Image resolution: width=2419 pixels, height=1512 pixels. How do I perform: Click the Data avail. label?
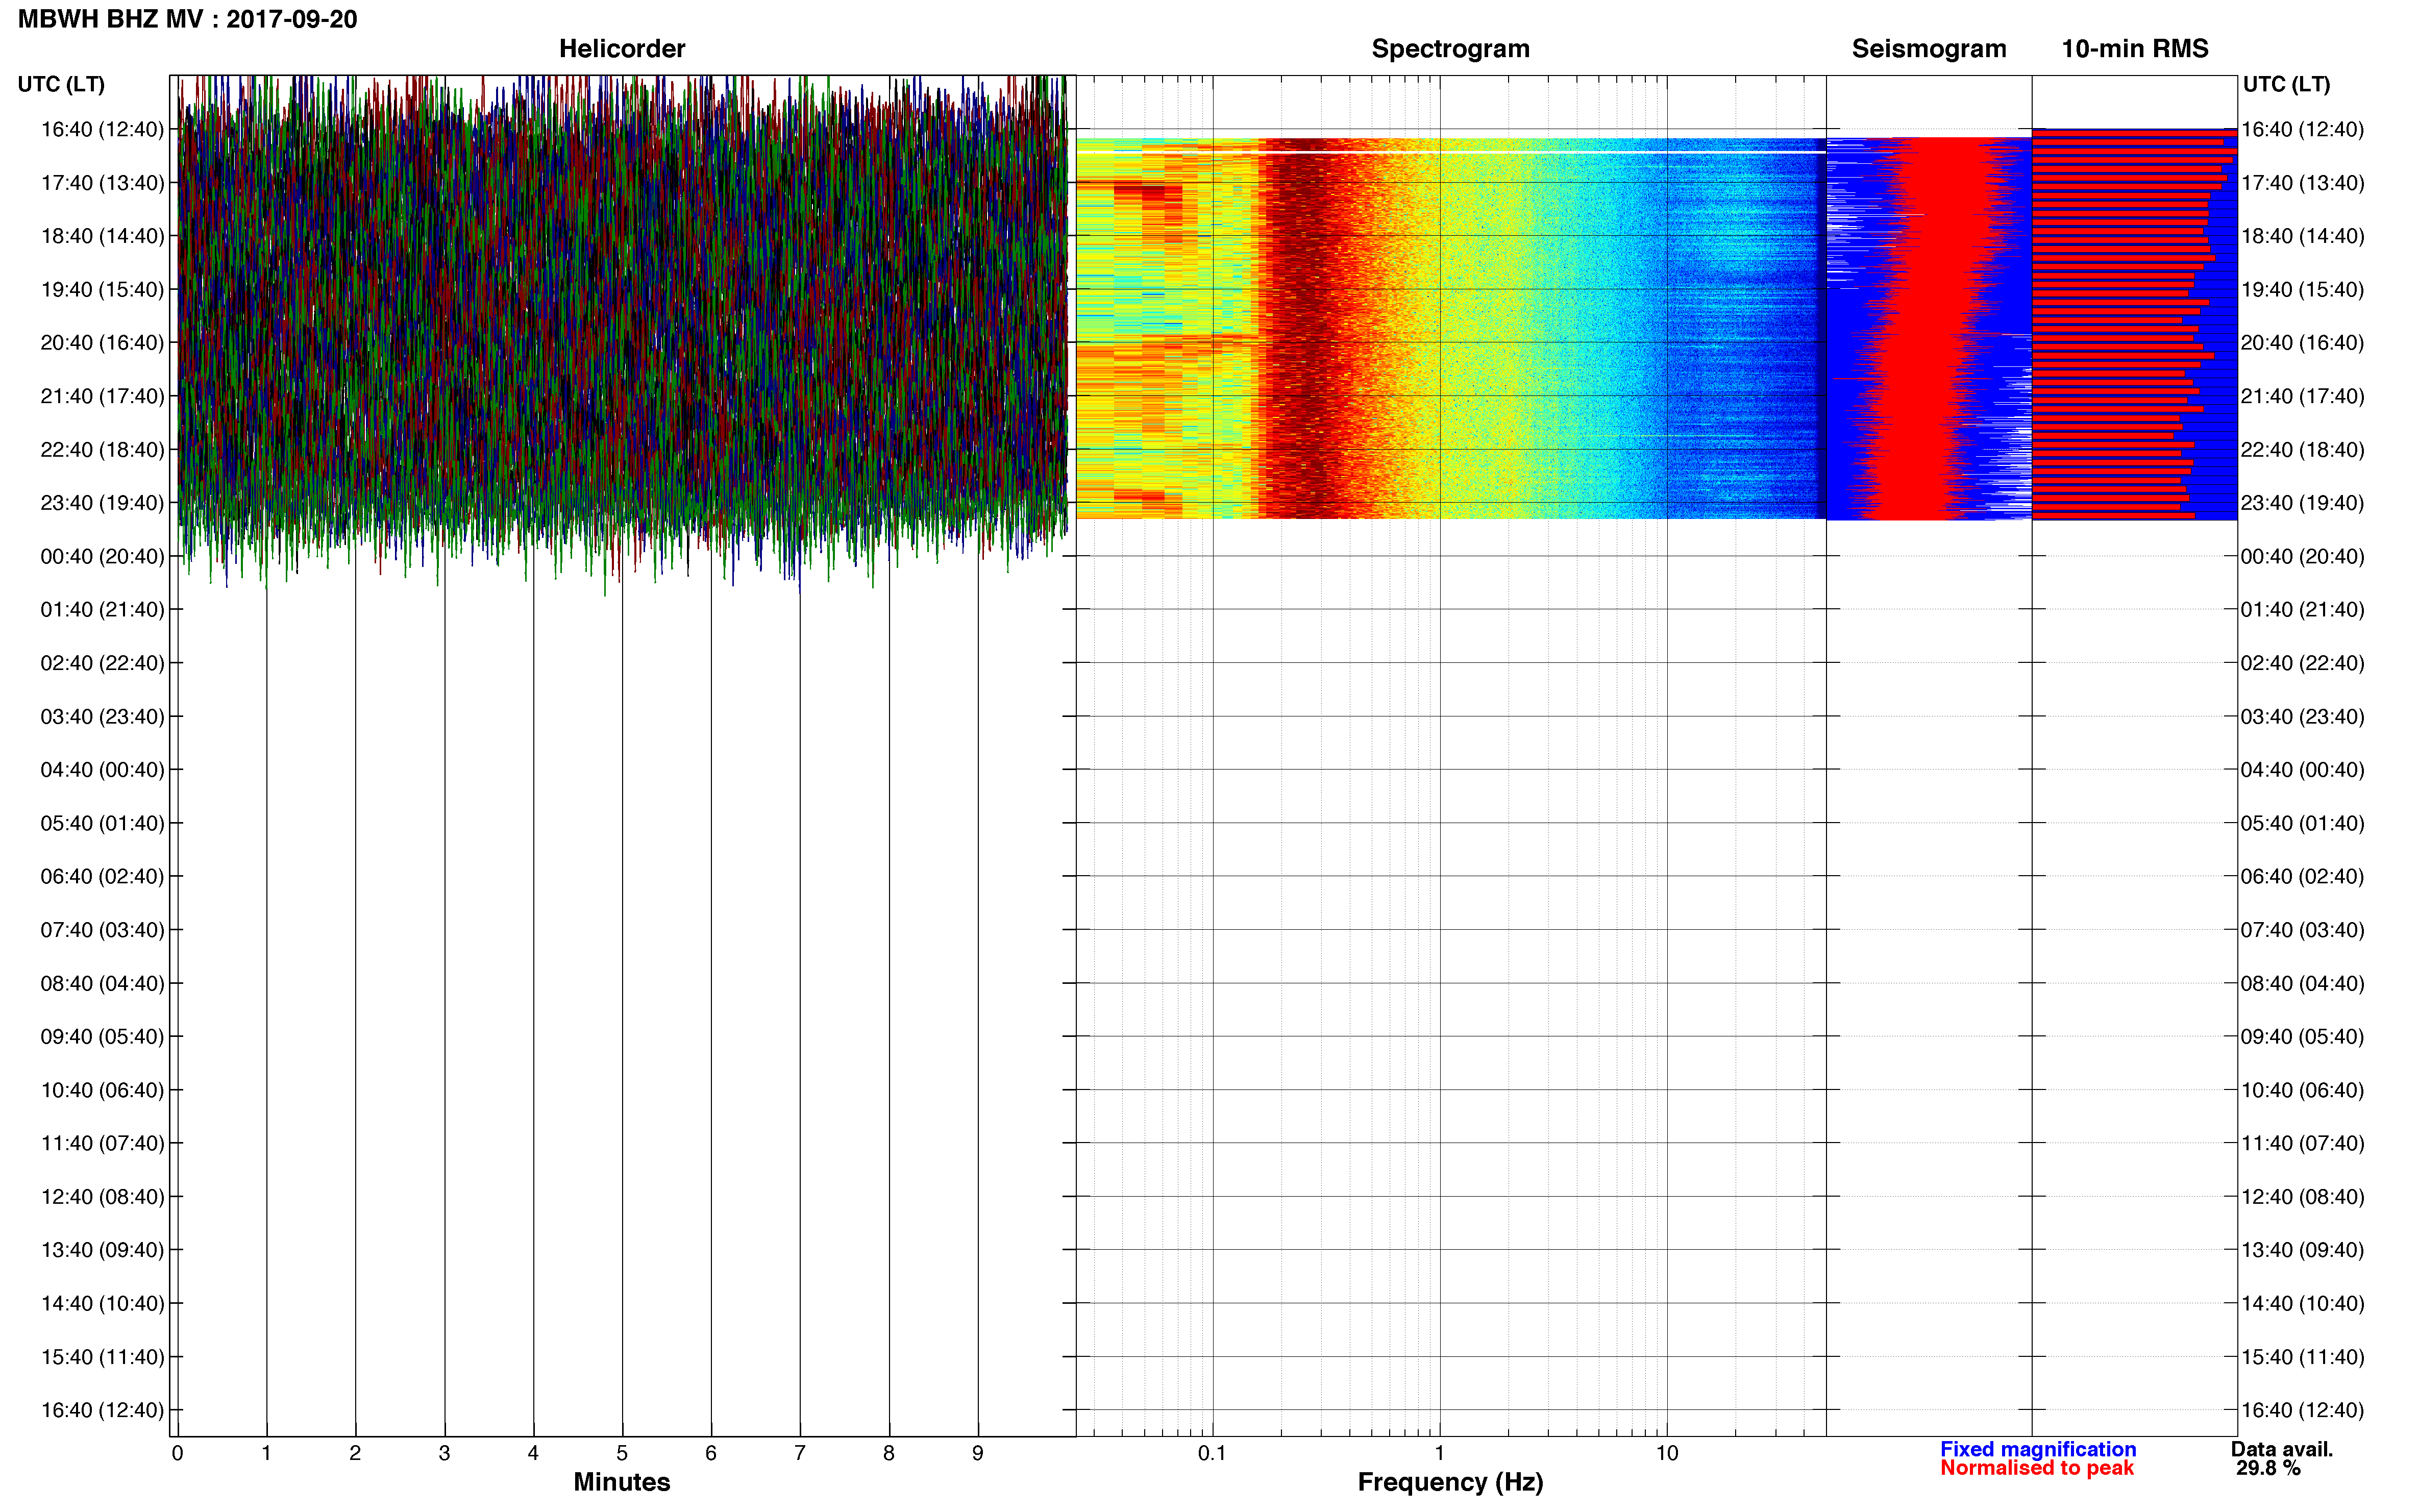click(x=2282, y=1449)
